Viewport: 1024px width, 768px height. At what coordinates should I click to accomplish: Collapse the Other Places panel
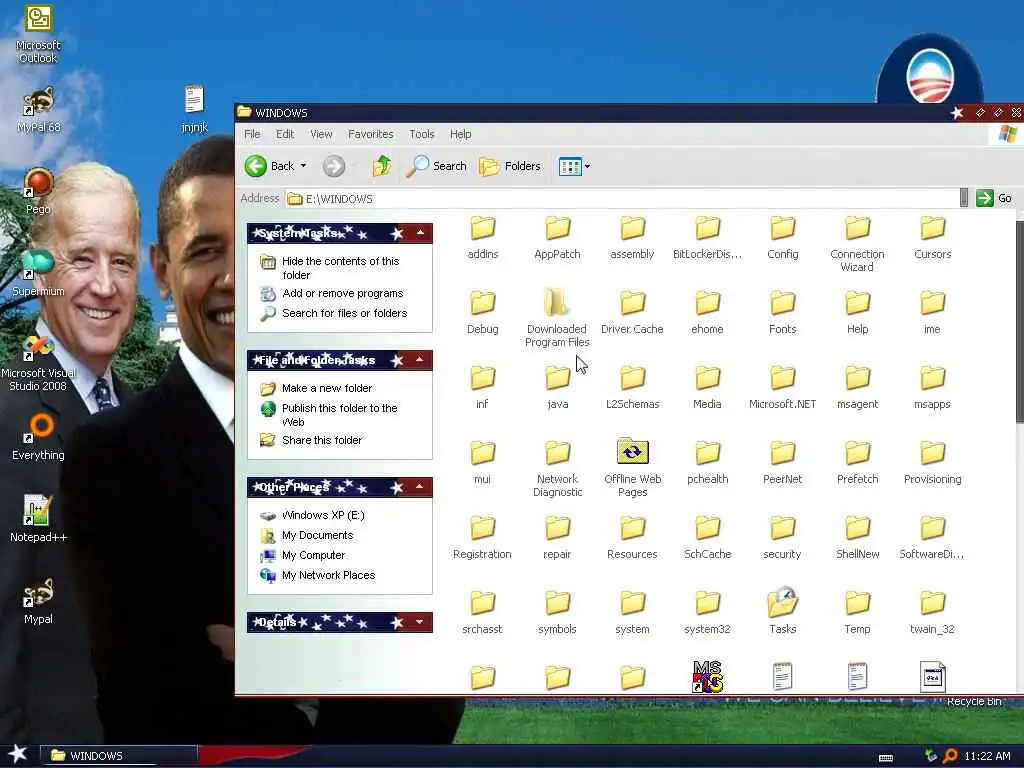(x=420, y=487)
